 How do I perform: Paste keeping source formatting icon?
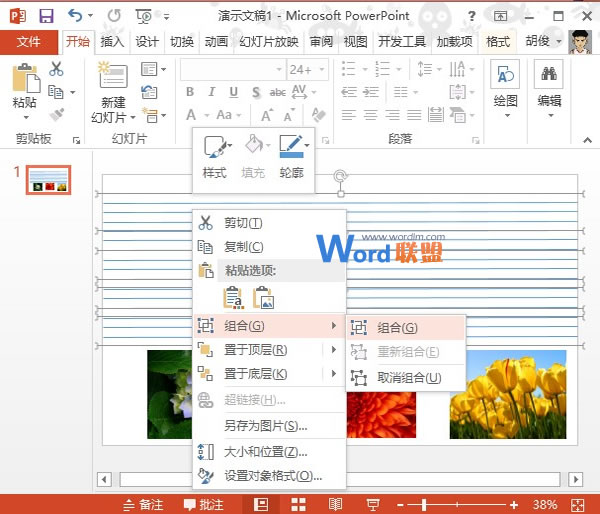coord(233,297)
